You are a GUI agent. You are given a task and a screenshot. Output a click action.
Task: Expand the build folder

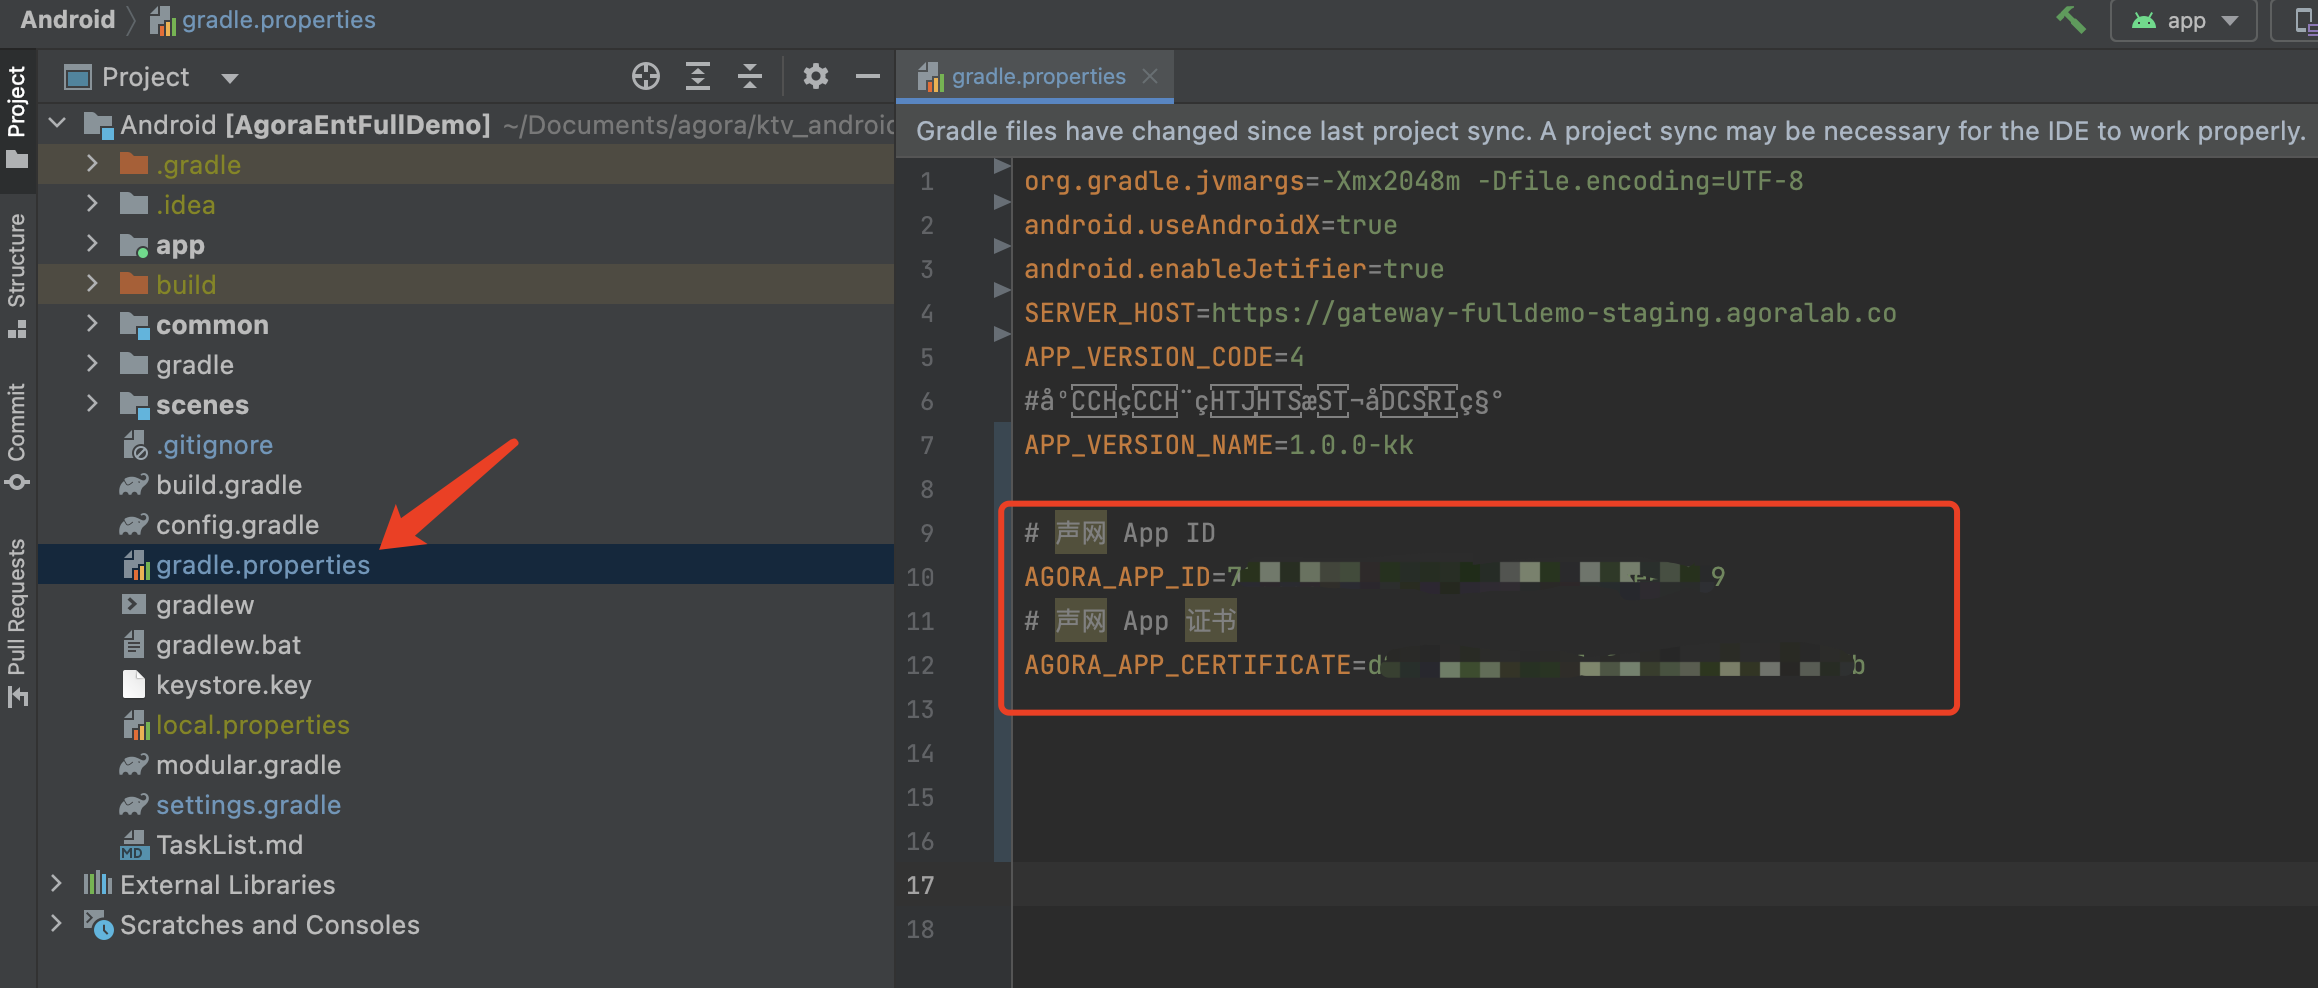[92, 284]
